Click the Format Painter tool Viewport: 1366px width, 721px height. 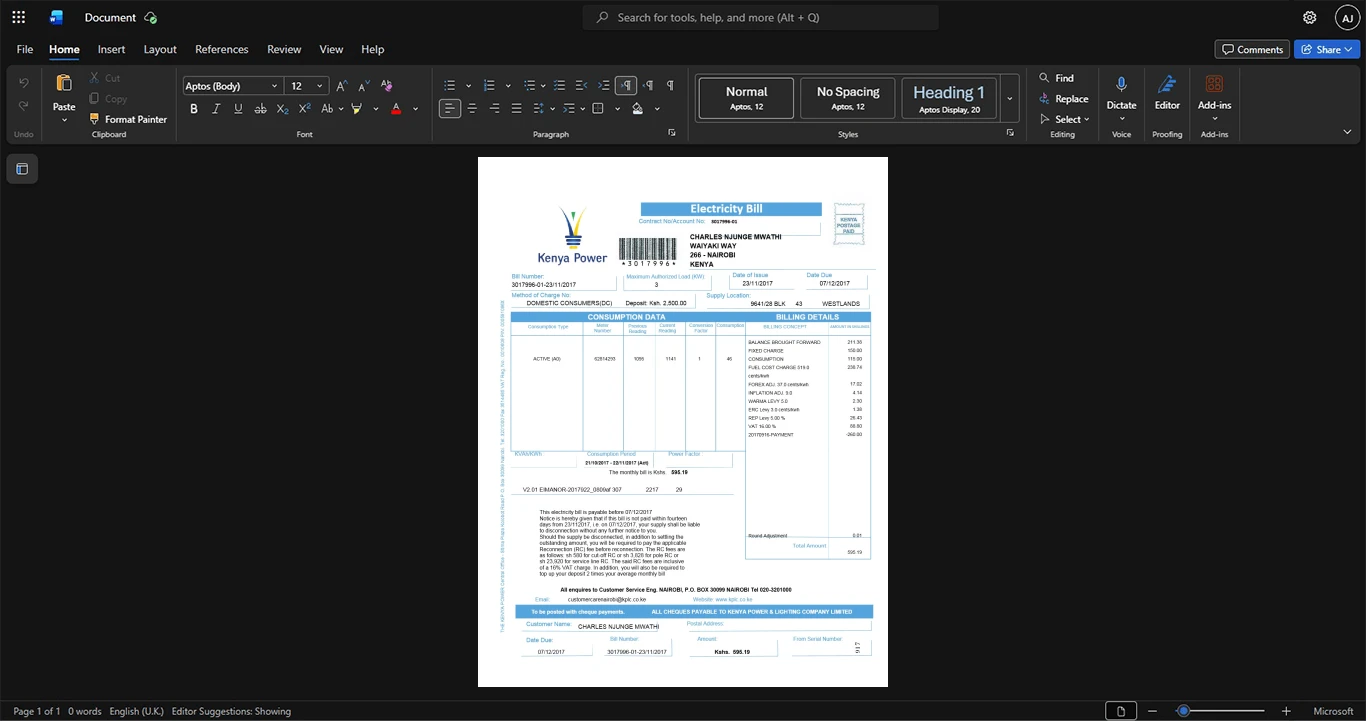(x=127, y=119)
